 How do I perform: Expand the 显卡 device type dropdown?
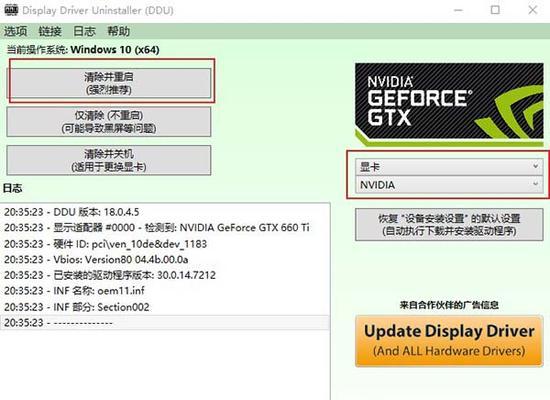click(x=448, y=167)
